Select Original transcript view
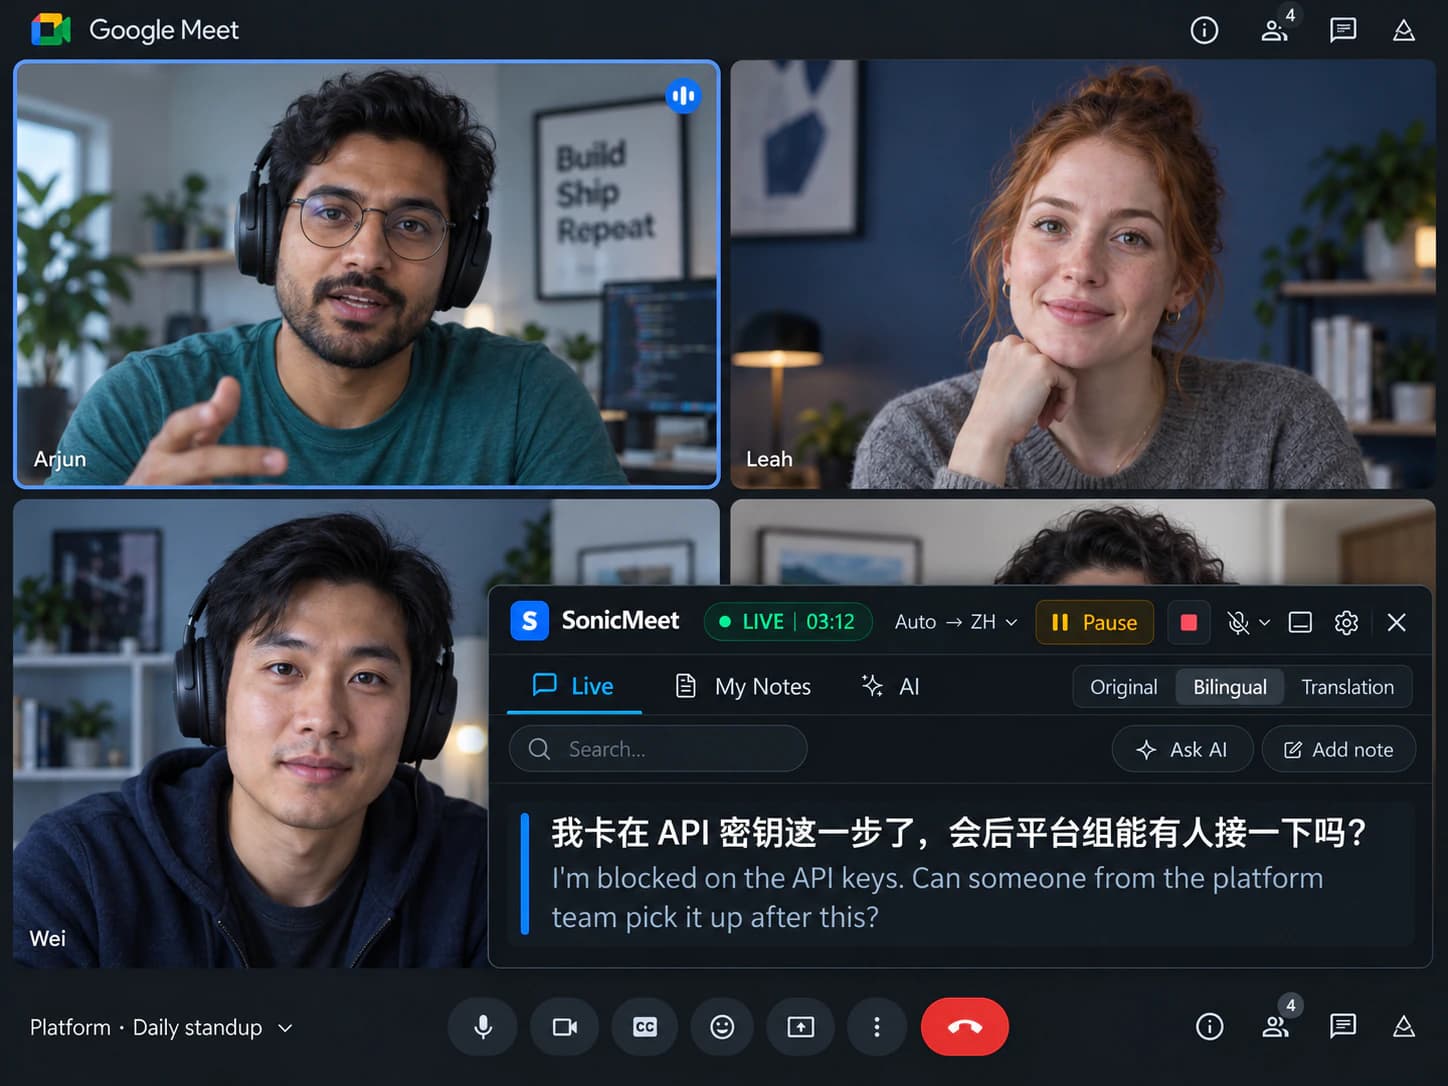1448x1086 pixels. pyautogui.click(x=1124, y=687)
